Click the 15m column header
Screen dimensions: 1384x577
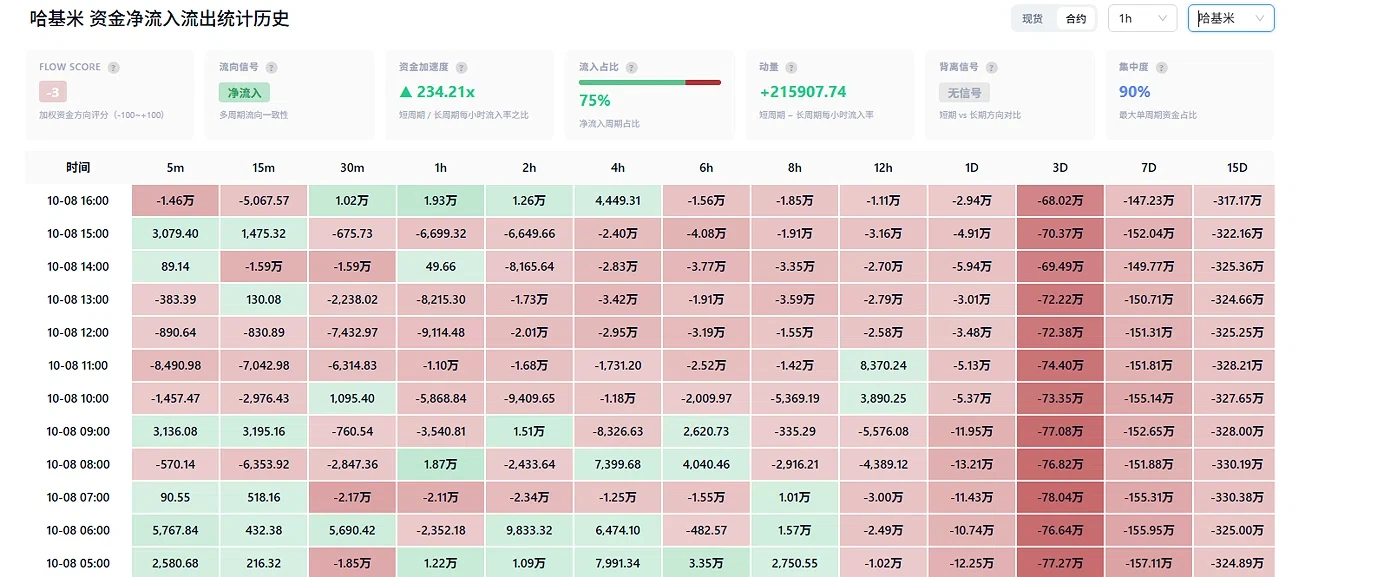click(264, 168)
